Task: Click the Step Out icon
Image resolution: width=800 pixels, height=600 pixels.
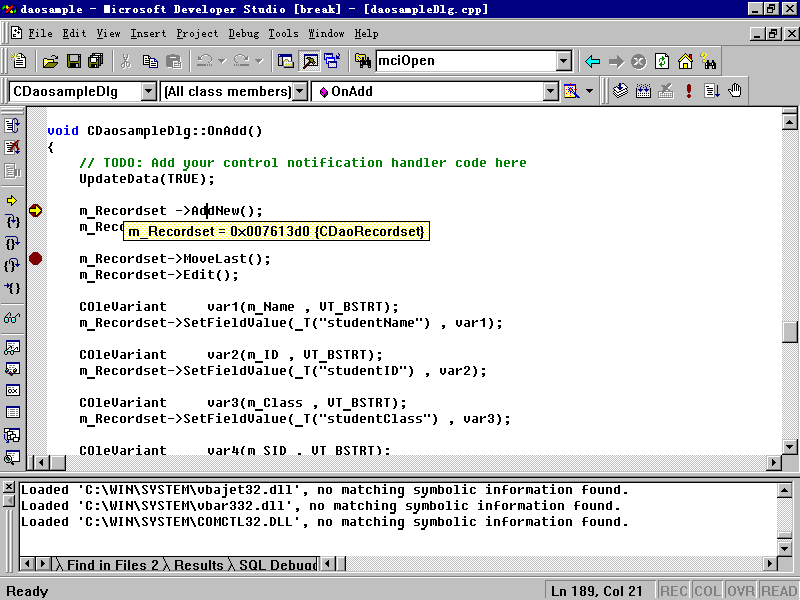Action: click(12, 265)
